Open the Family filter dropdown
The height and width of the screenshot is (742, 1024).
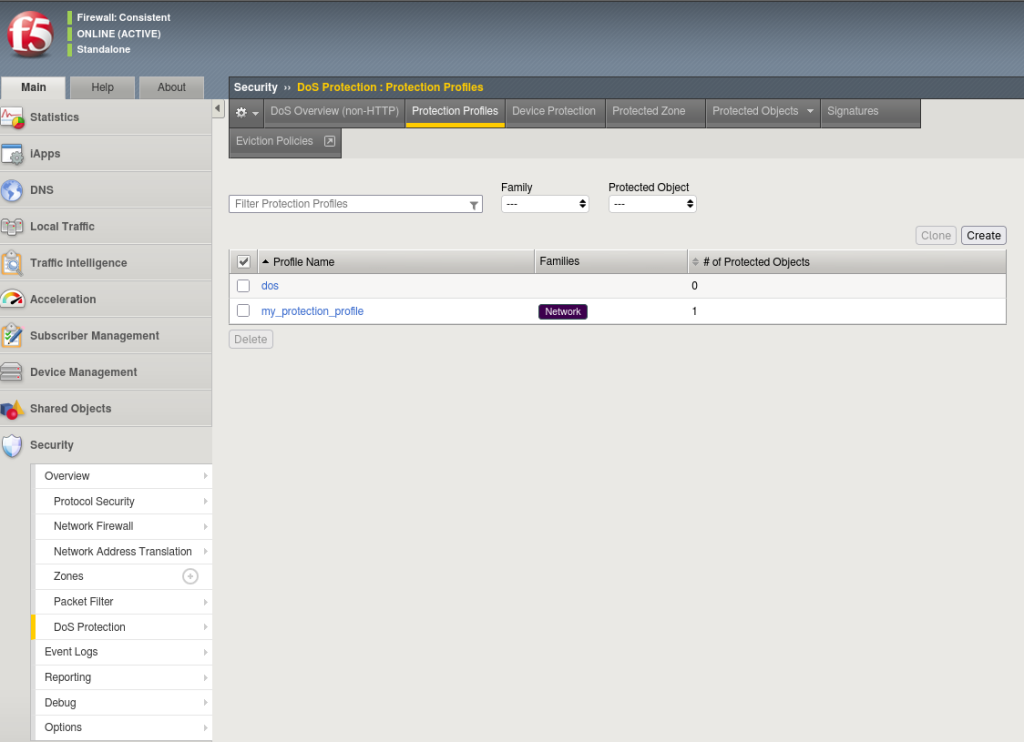click(x=545, y=204)
